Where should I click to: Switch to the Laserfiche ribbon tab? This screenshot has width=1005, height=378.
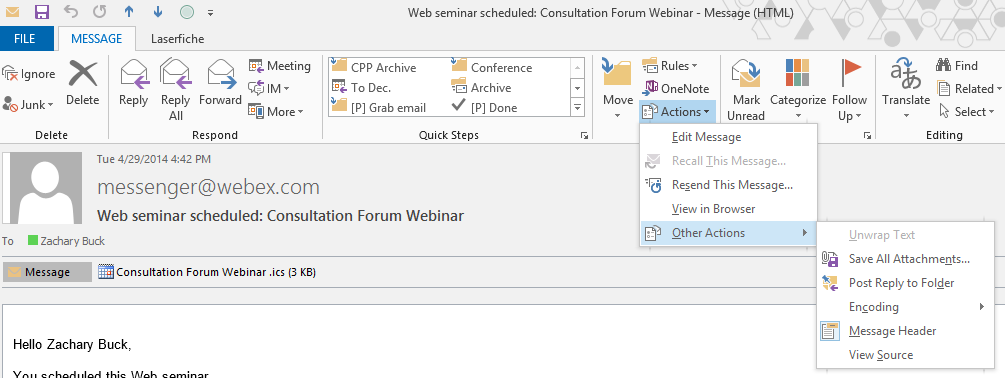[x=178, y=38]
